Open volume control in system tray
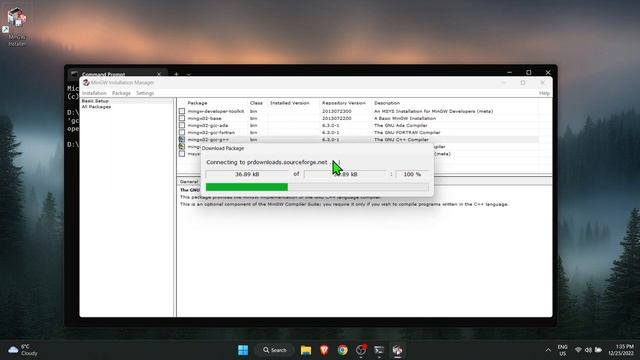This screenshot has width=640, height=360. tap(588, 350)
